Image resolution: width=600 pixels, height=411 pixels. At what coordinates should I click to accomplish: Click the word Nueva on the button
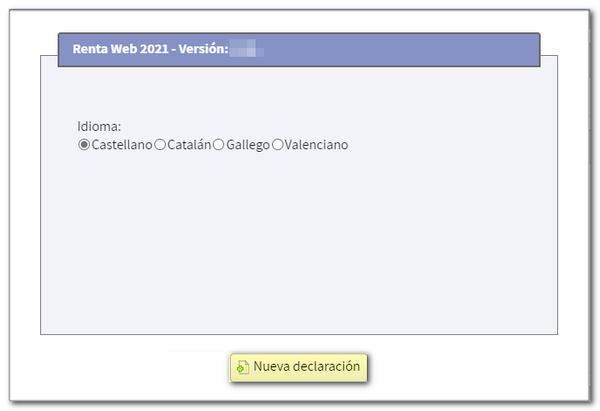point(270,367)
